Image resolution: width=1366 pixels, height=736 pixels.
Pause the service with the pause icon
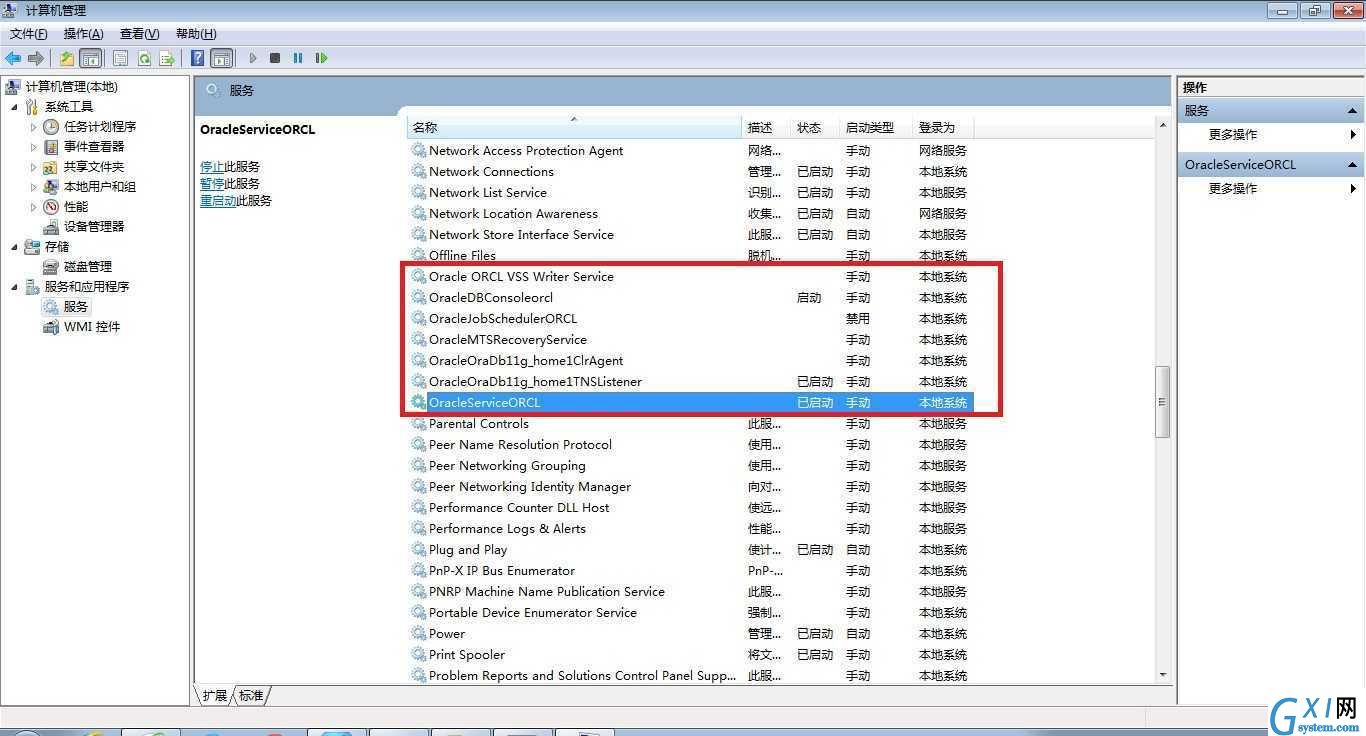[298, 58]
